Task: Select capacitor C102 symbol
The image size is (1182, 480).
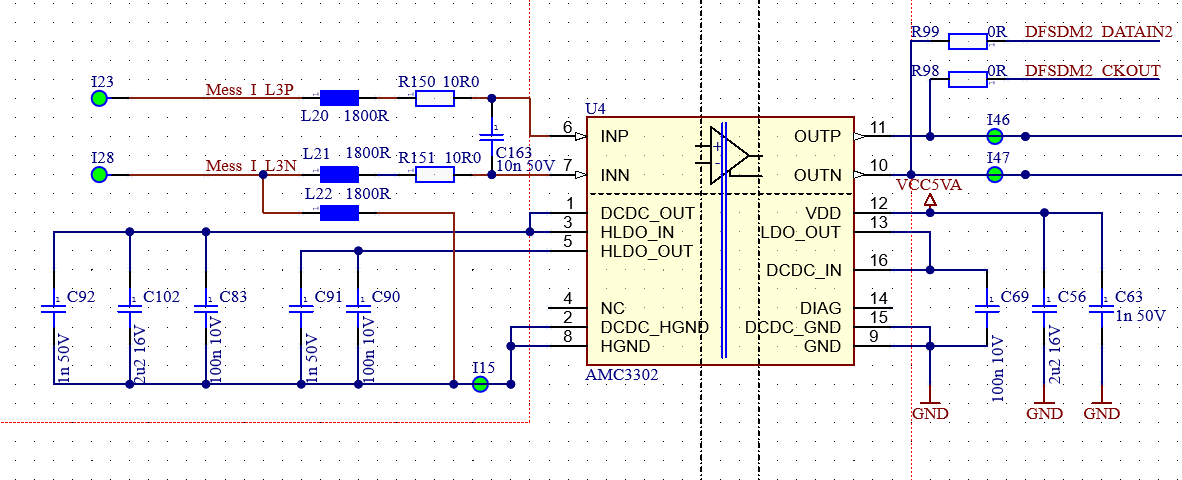Action: (x=130, y=309)
